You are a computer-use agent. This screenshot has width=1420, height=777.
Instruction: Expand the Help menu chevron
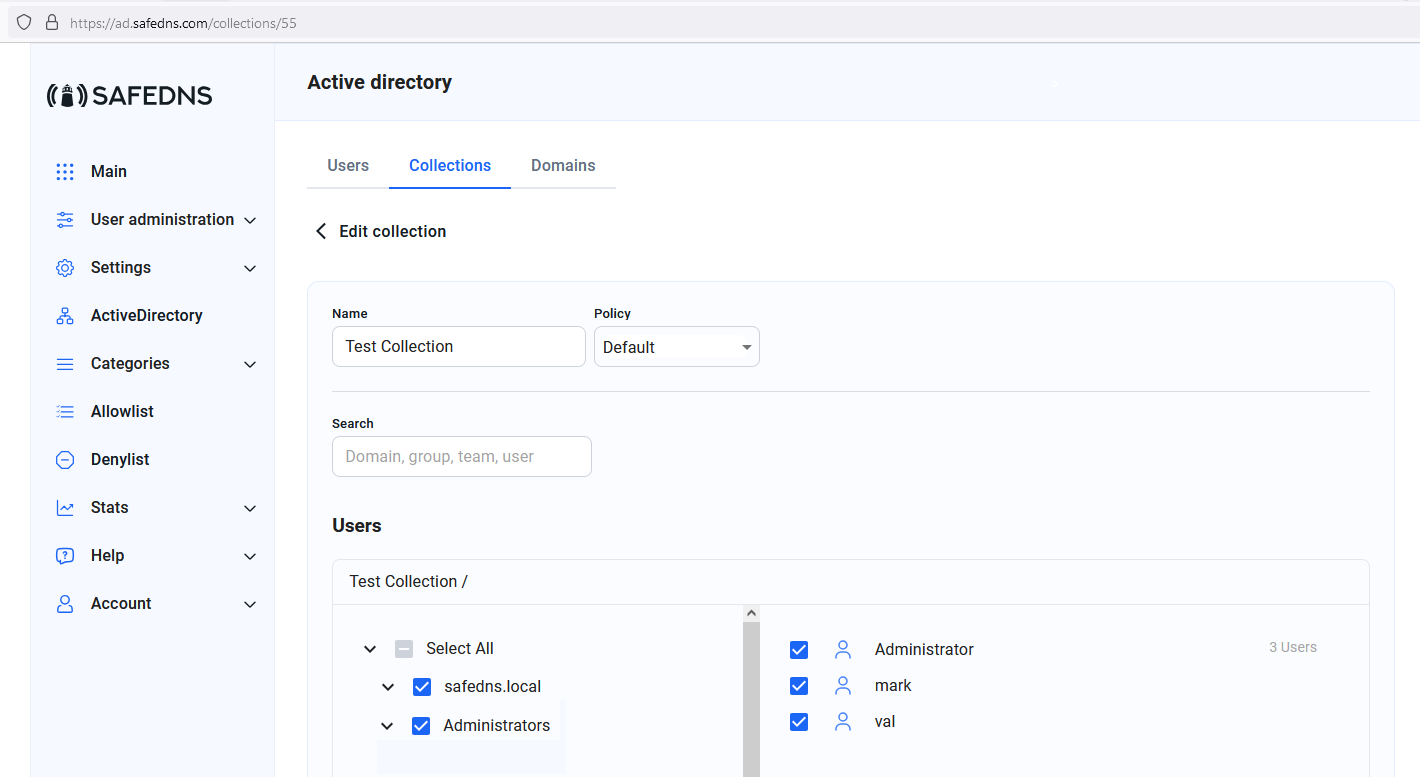coord(250,556)
